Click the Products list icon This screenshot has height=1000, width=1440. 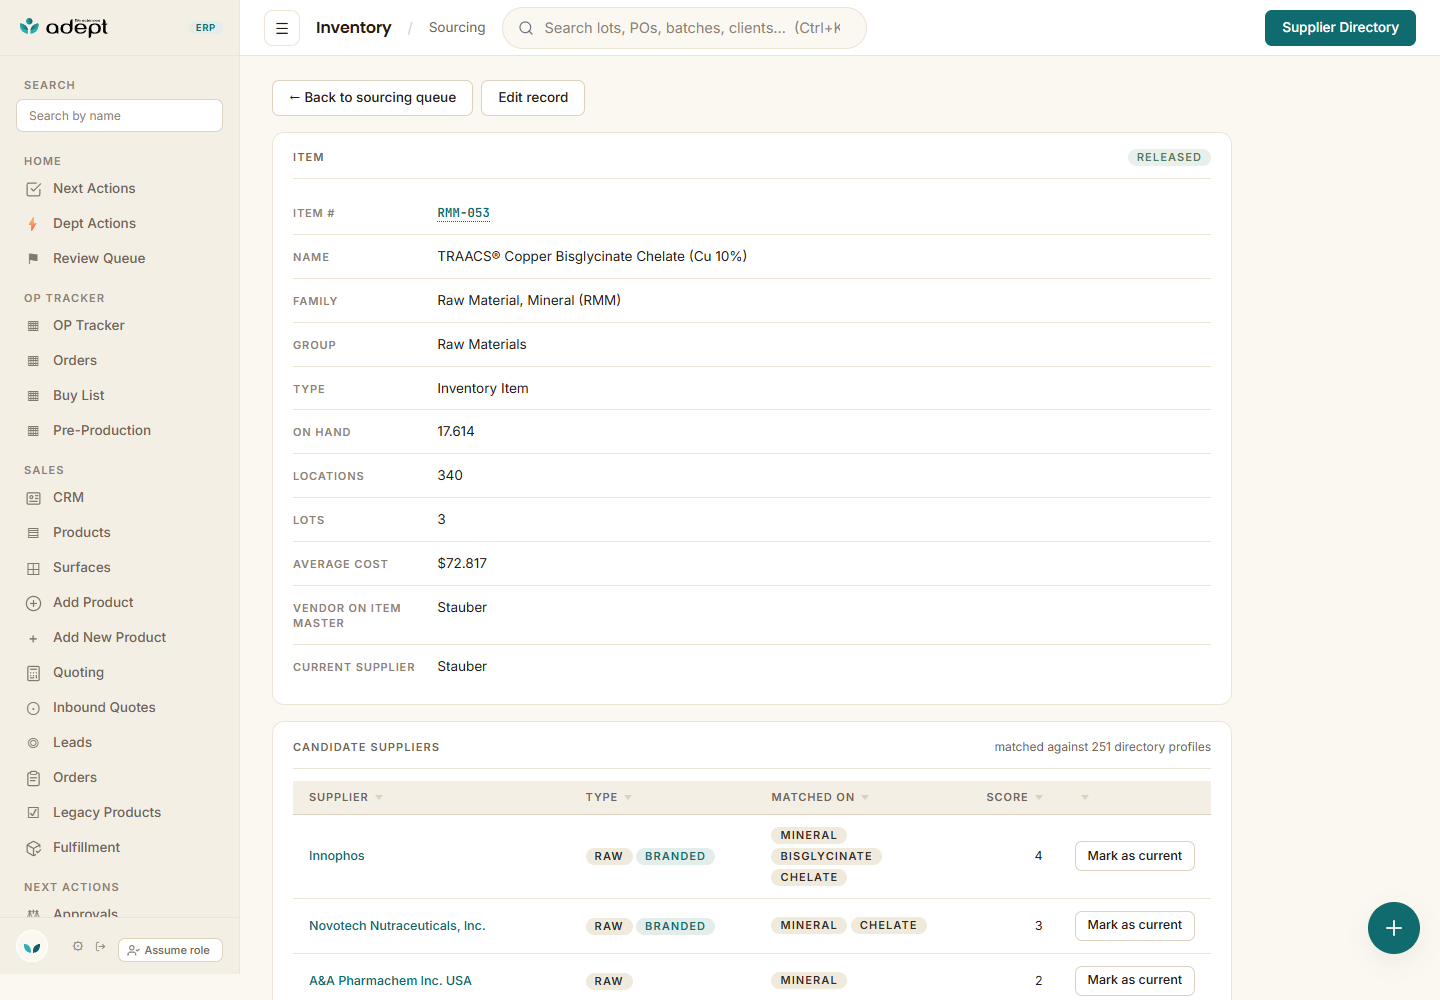33,533
